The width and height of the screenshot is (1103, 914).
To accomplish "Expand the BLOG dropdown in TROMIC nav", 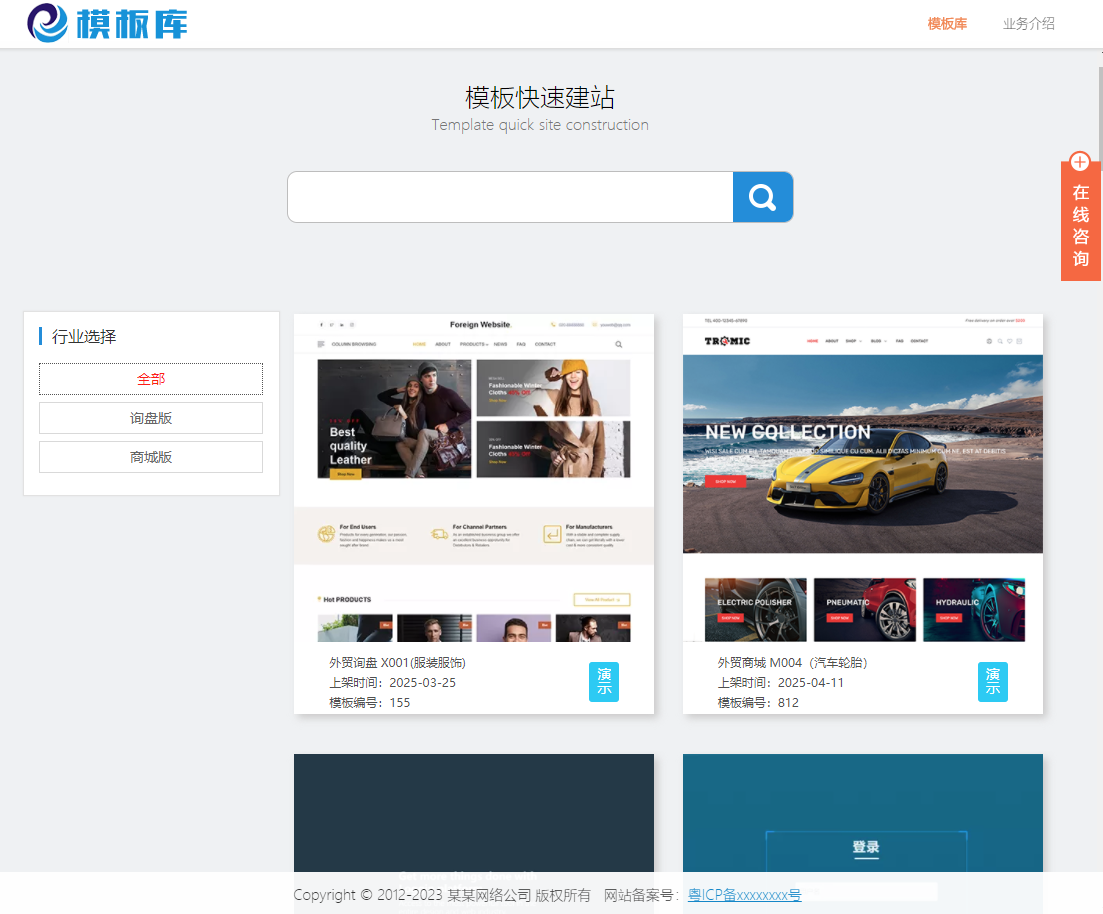I will pos(877,341).
